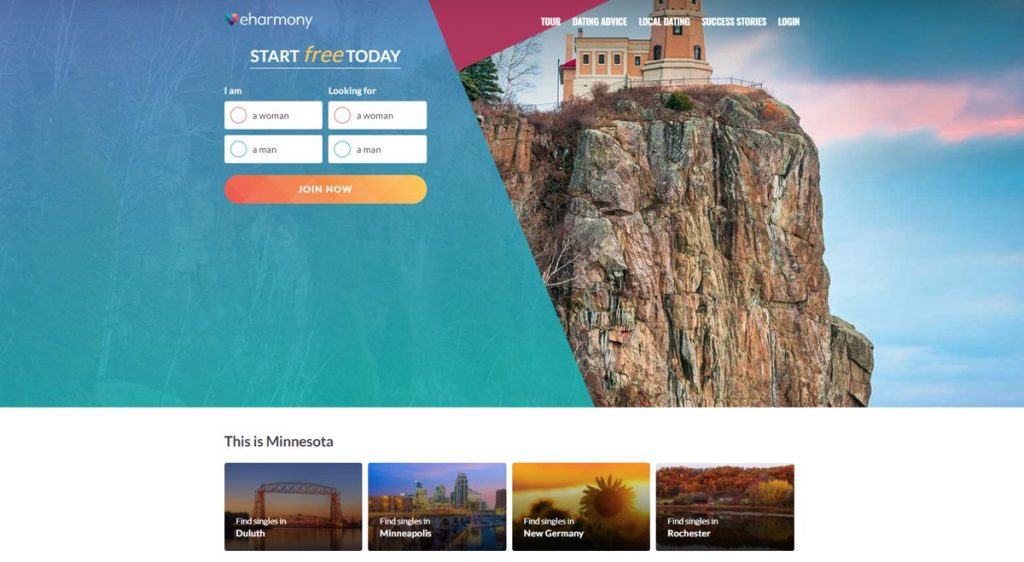Open the Tour menu item
Screen dimensions: 1024x562
[x=551, y=22]
